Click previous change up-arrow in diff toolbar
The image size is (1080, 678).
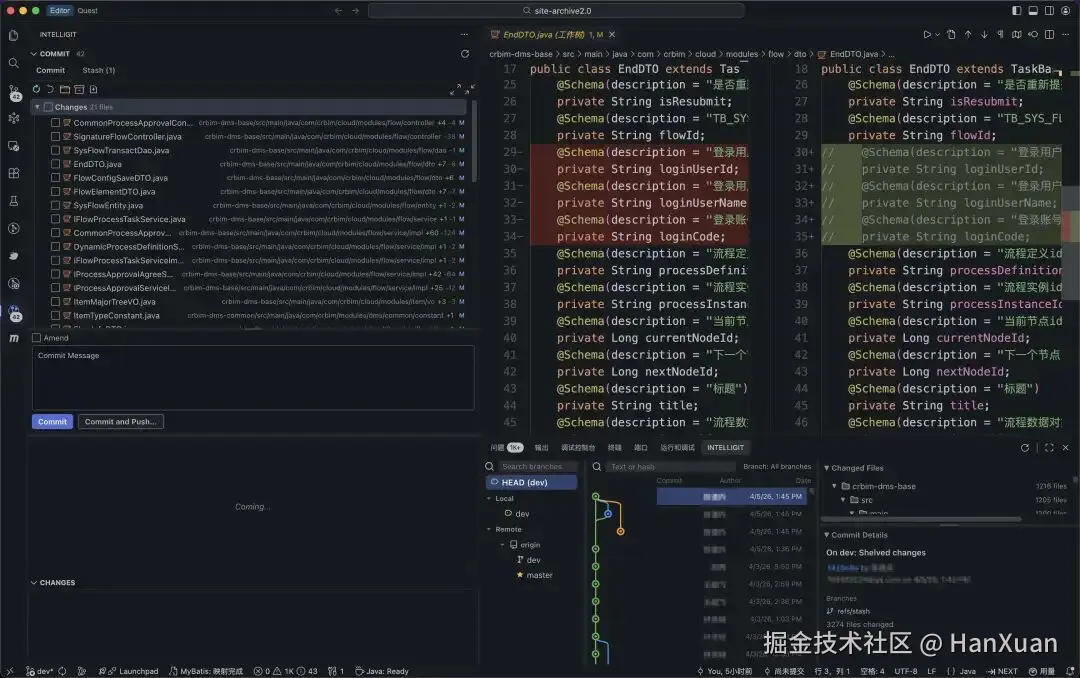tap(968, 34)
